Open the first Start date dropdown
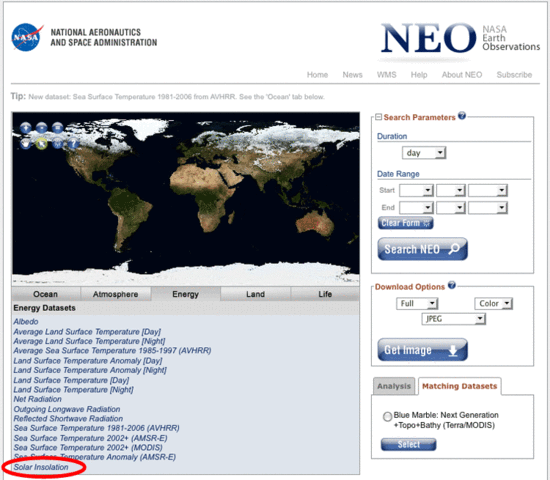Screen dimensions: 550x480 point(416,191)
